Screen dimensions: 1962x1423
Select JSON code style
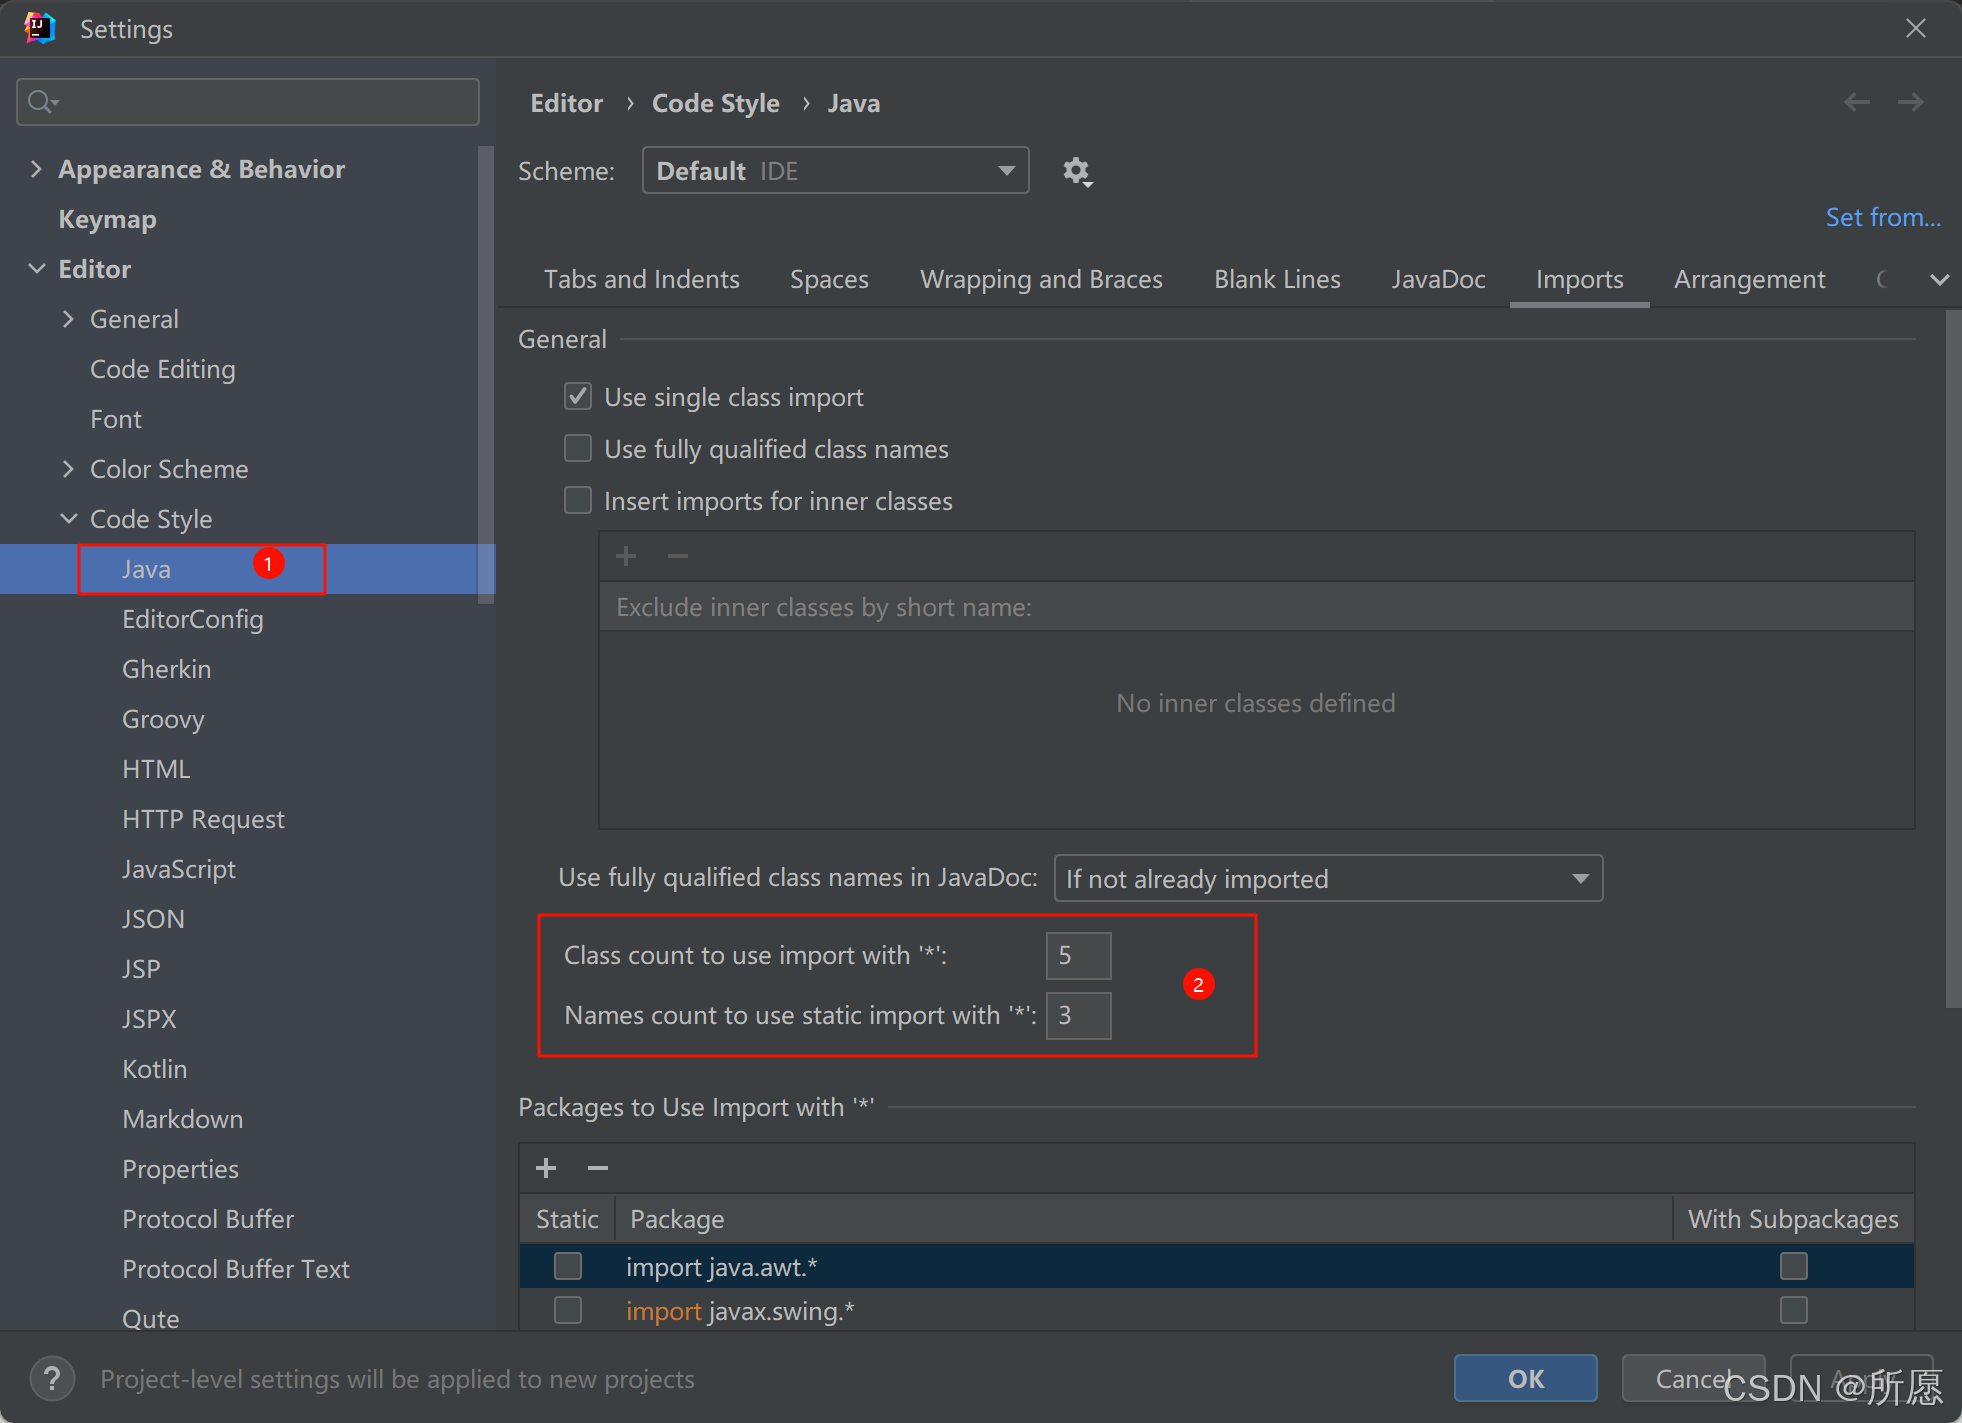click(x=153, y=919)
